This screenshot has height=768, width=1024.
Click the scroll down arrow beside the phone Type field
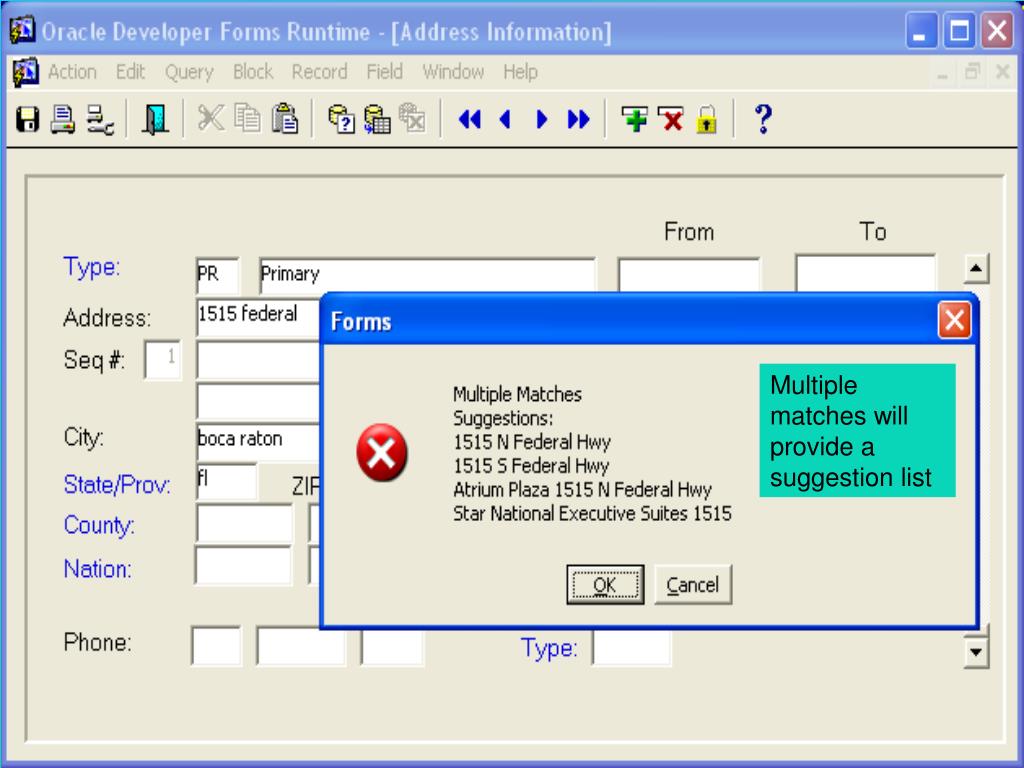[x=976, y=652]
